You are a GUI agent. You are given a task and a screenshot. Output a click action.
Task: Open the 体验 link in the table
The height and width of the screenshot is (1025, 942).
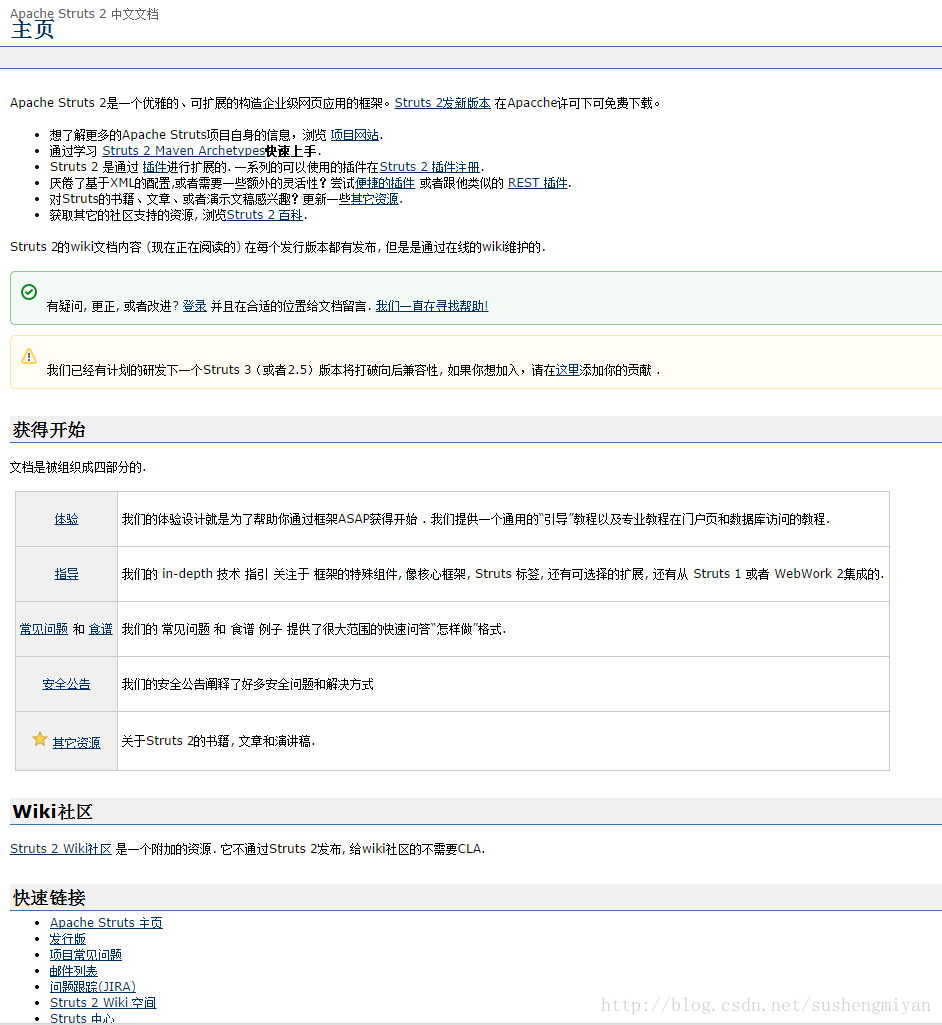tap(66, 519)
